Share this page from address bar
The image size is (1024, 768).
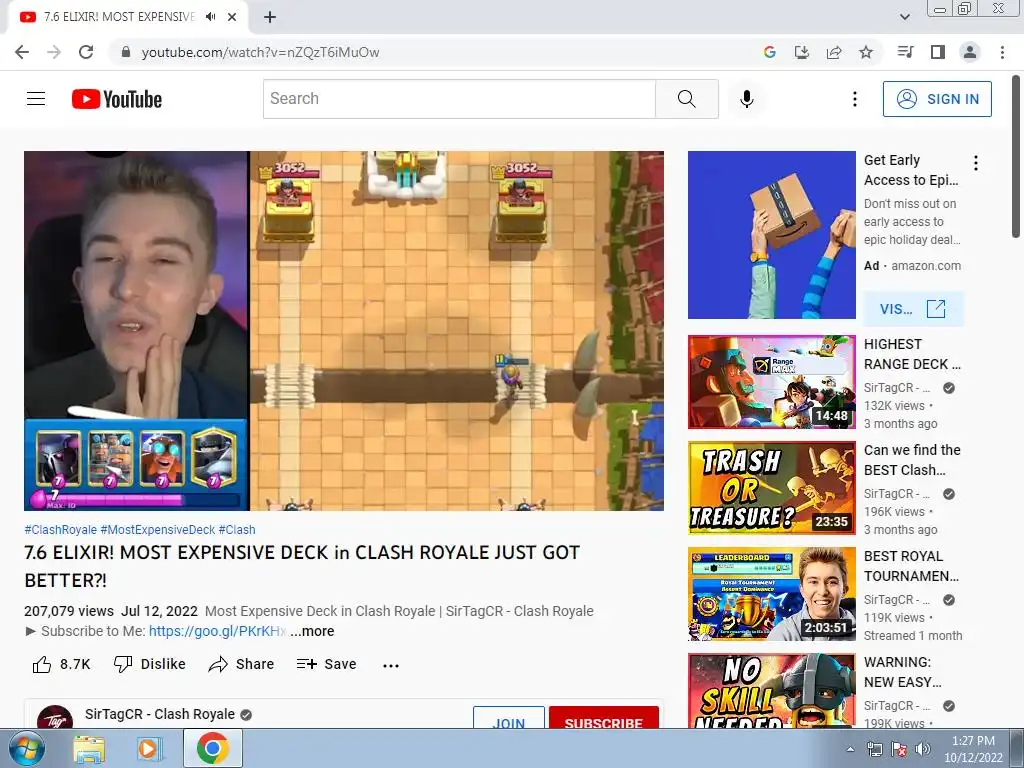[833, 52]
